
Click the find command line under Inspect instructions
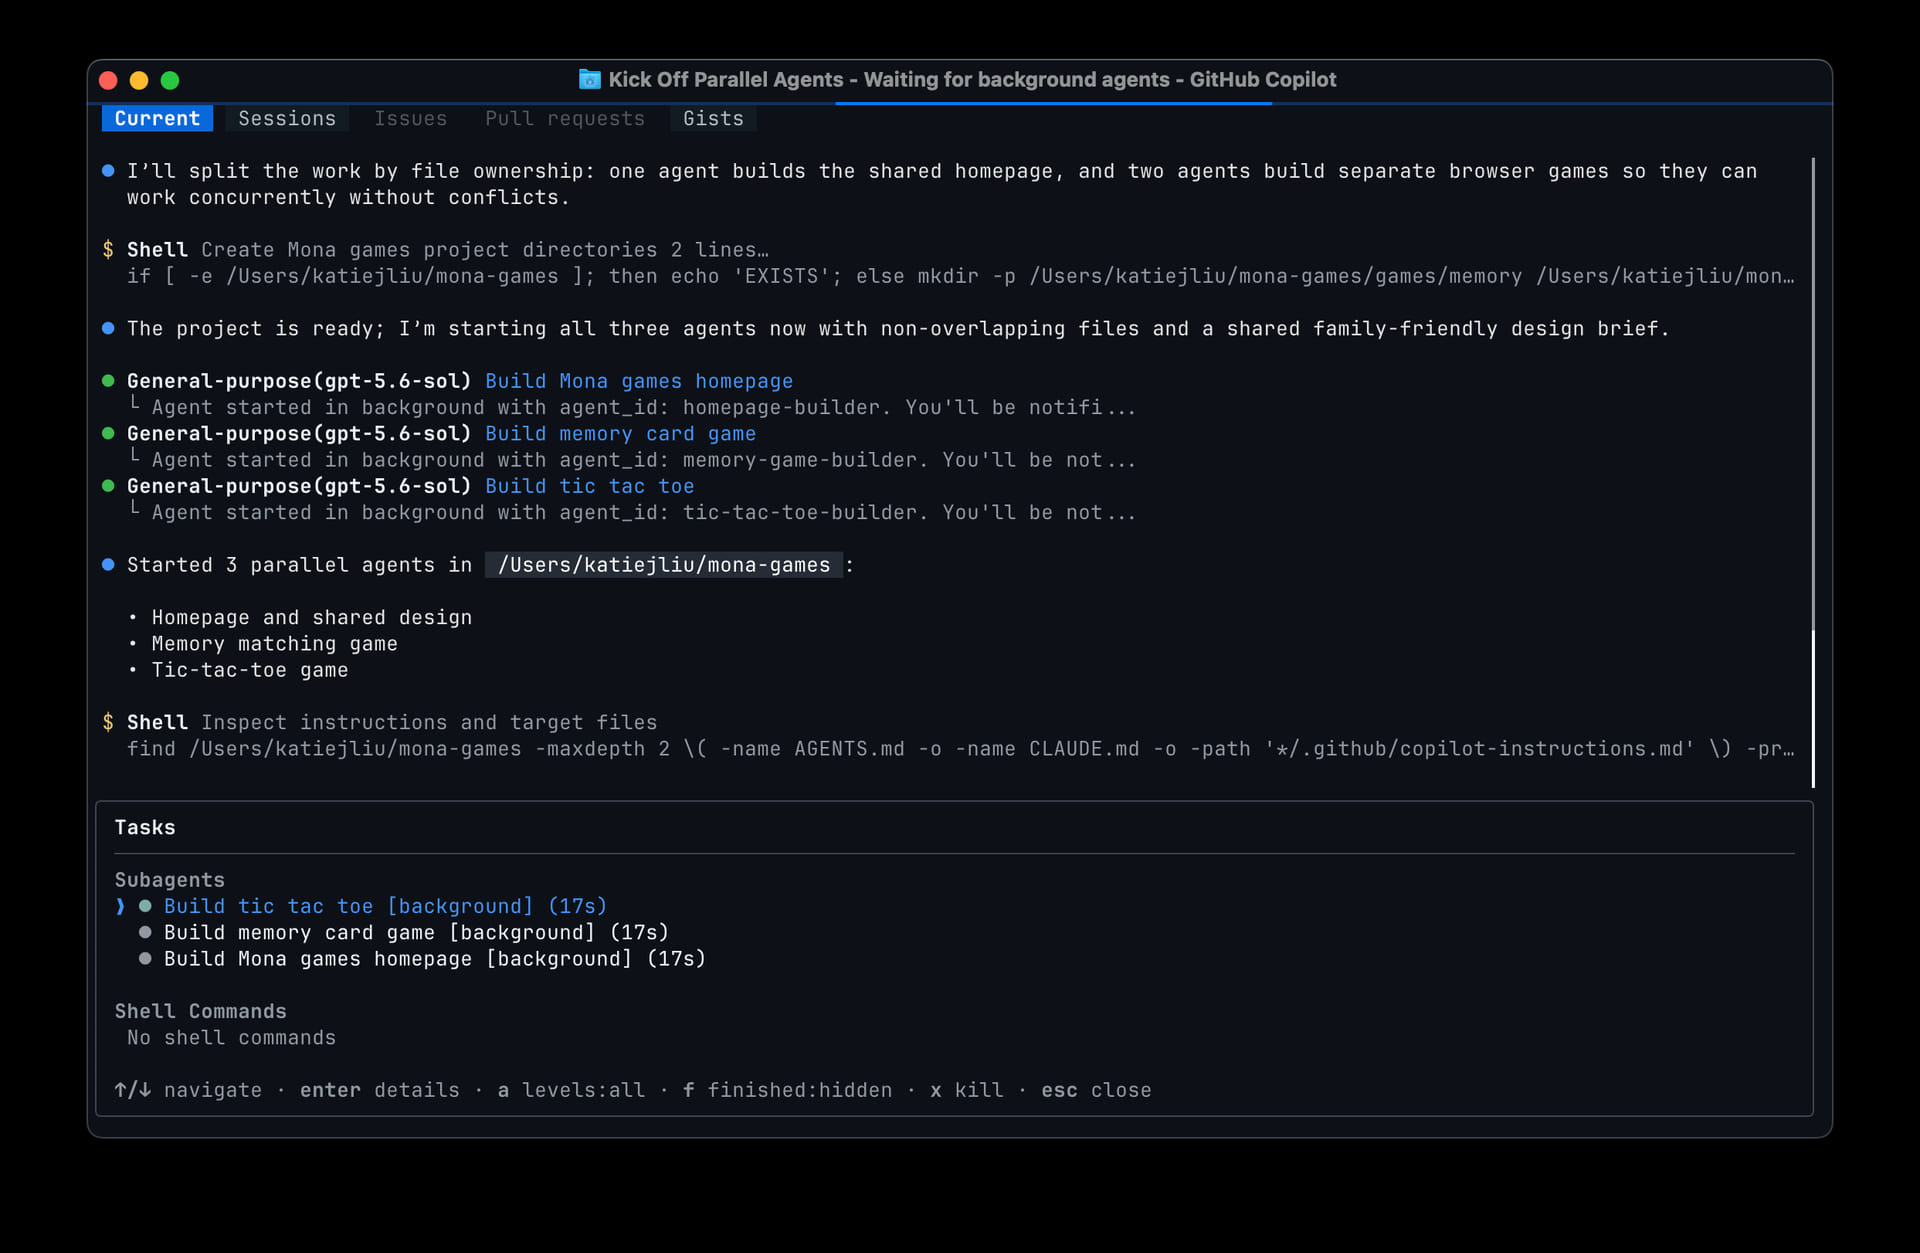(960, 748)
